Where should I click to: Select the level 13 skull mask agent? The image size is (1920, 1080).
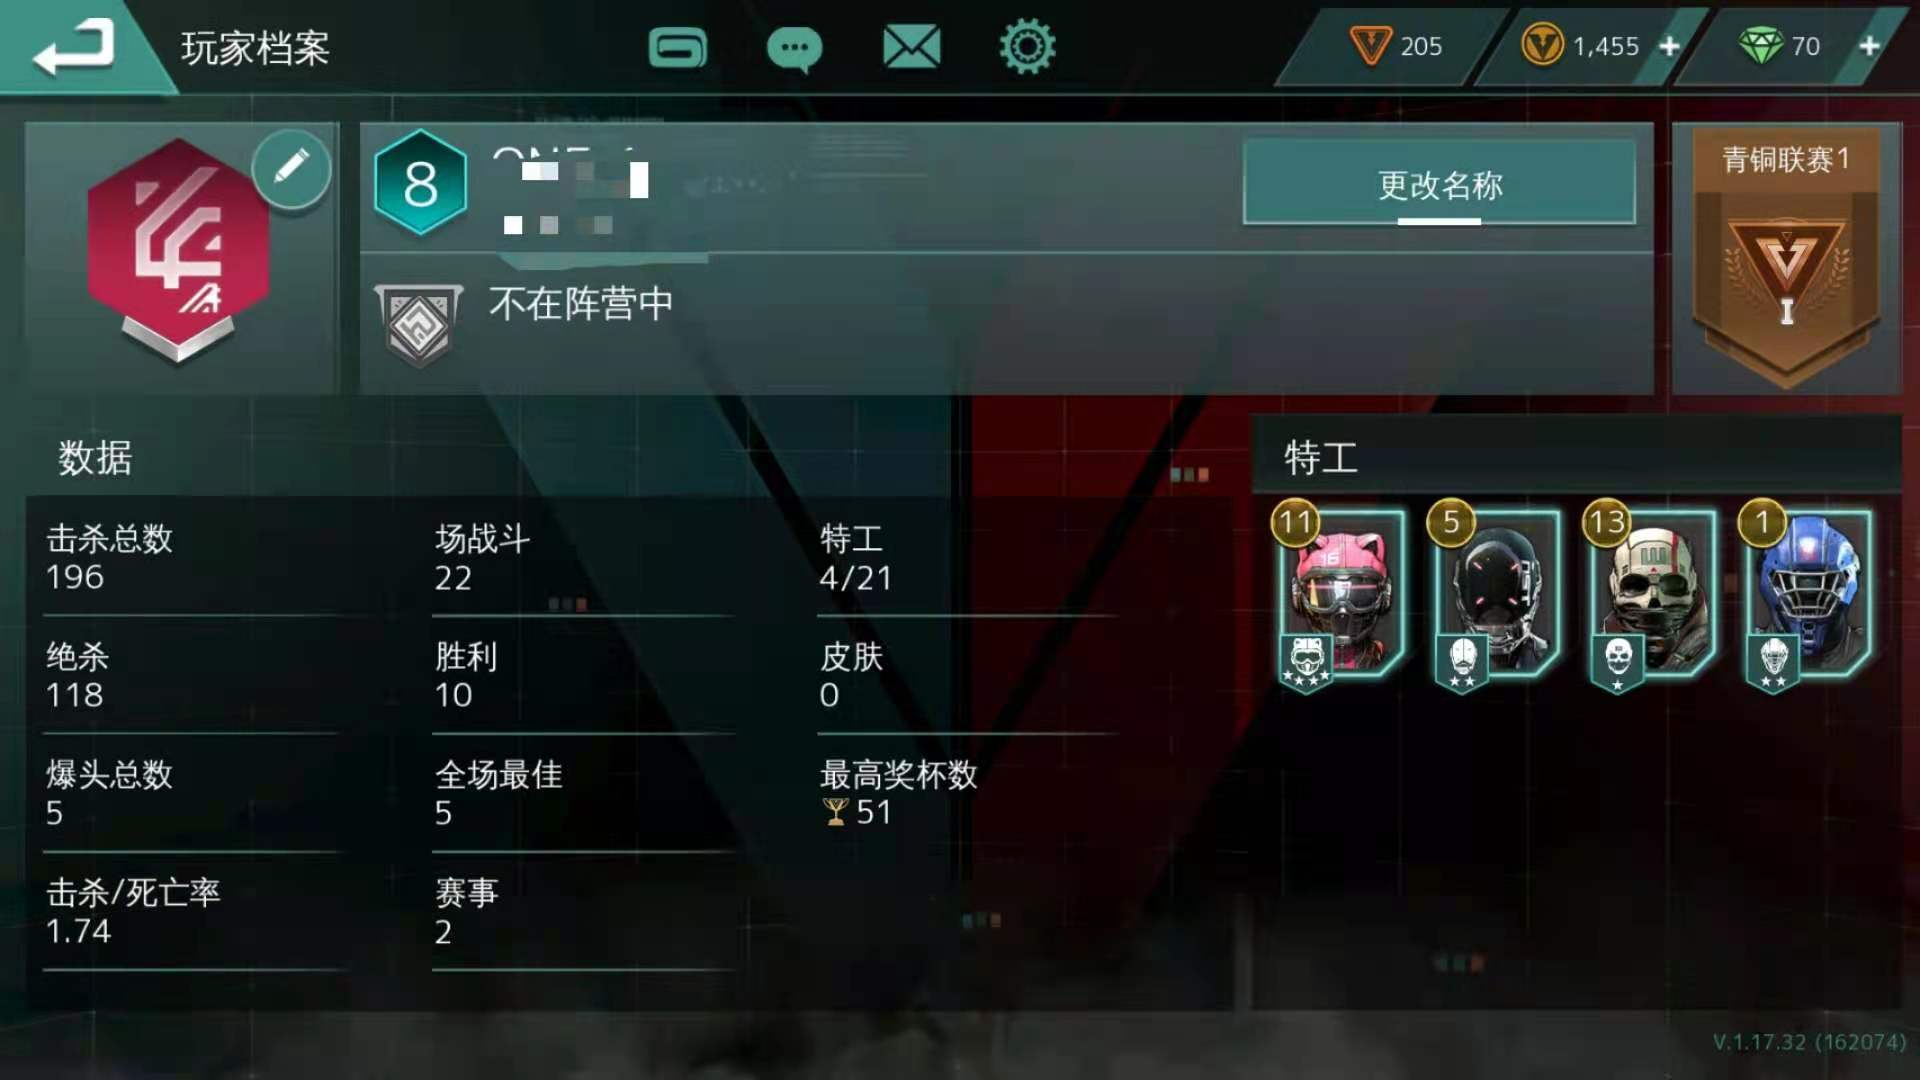coord(1650,597)
